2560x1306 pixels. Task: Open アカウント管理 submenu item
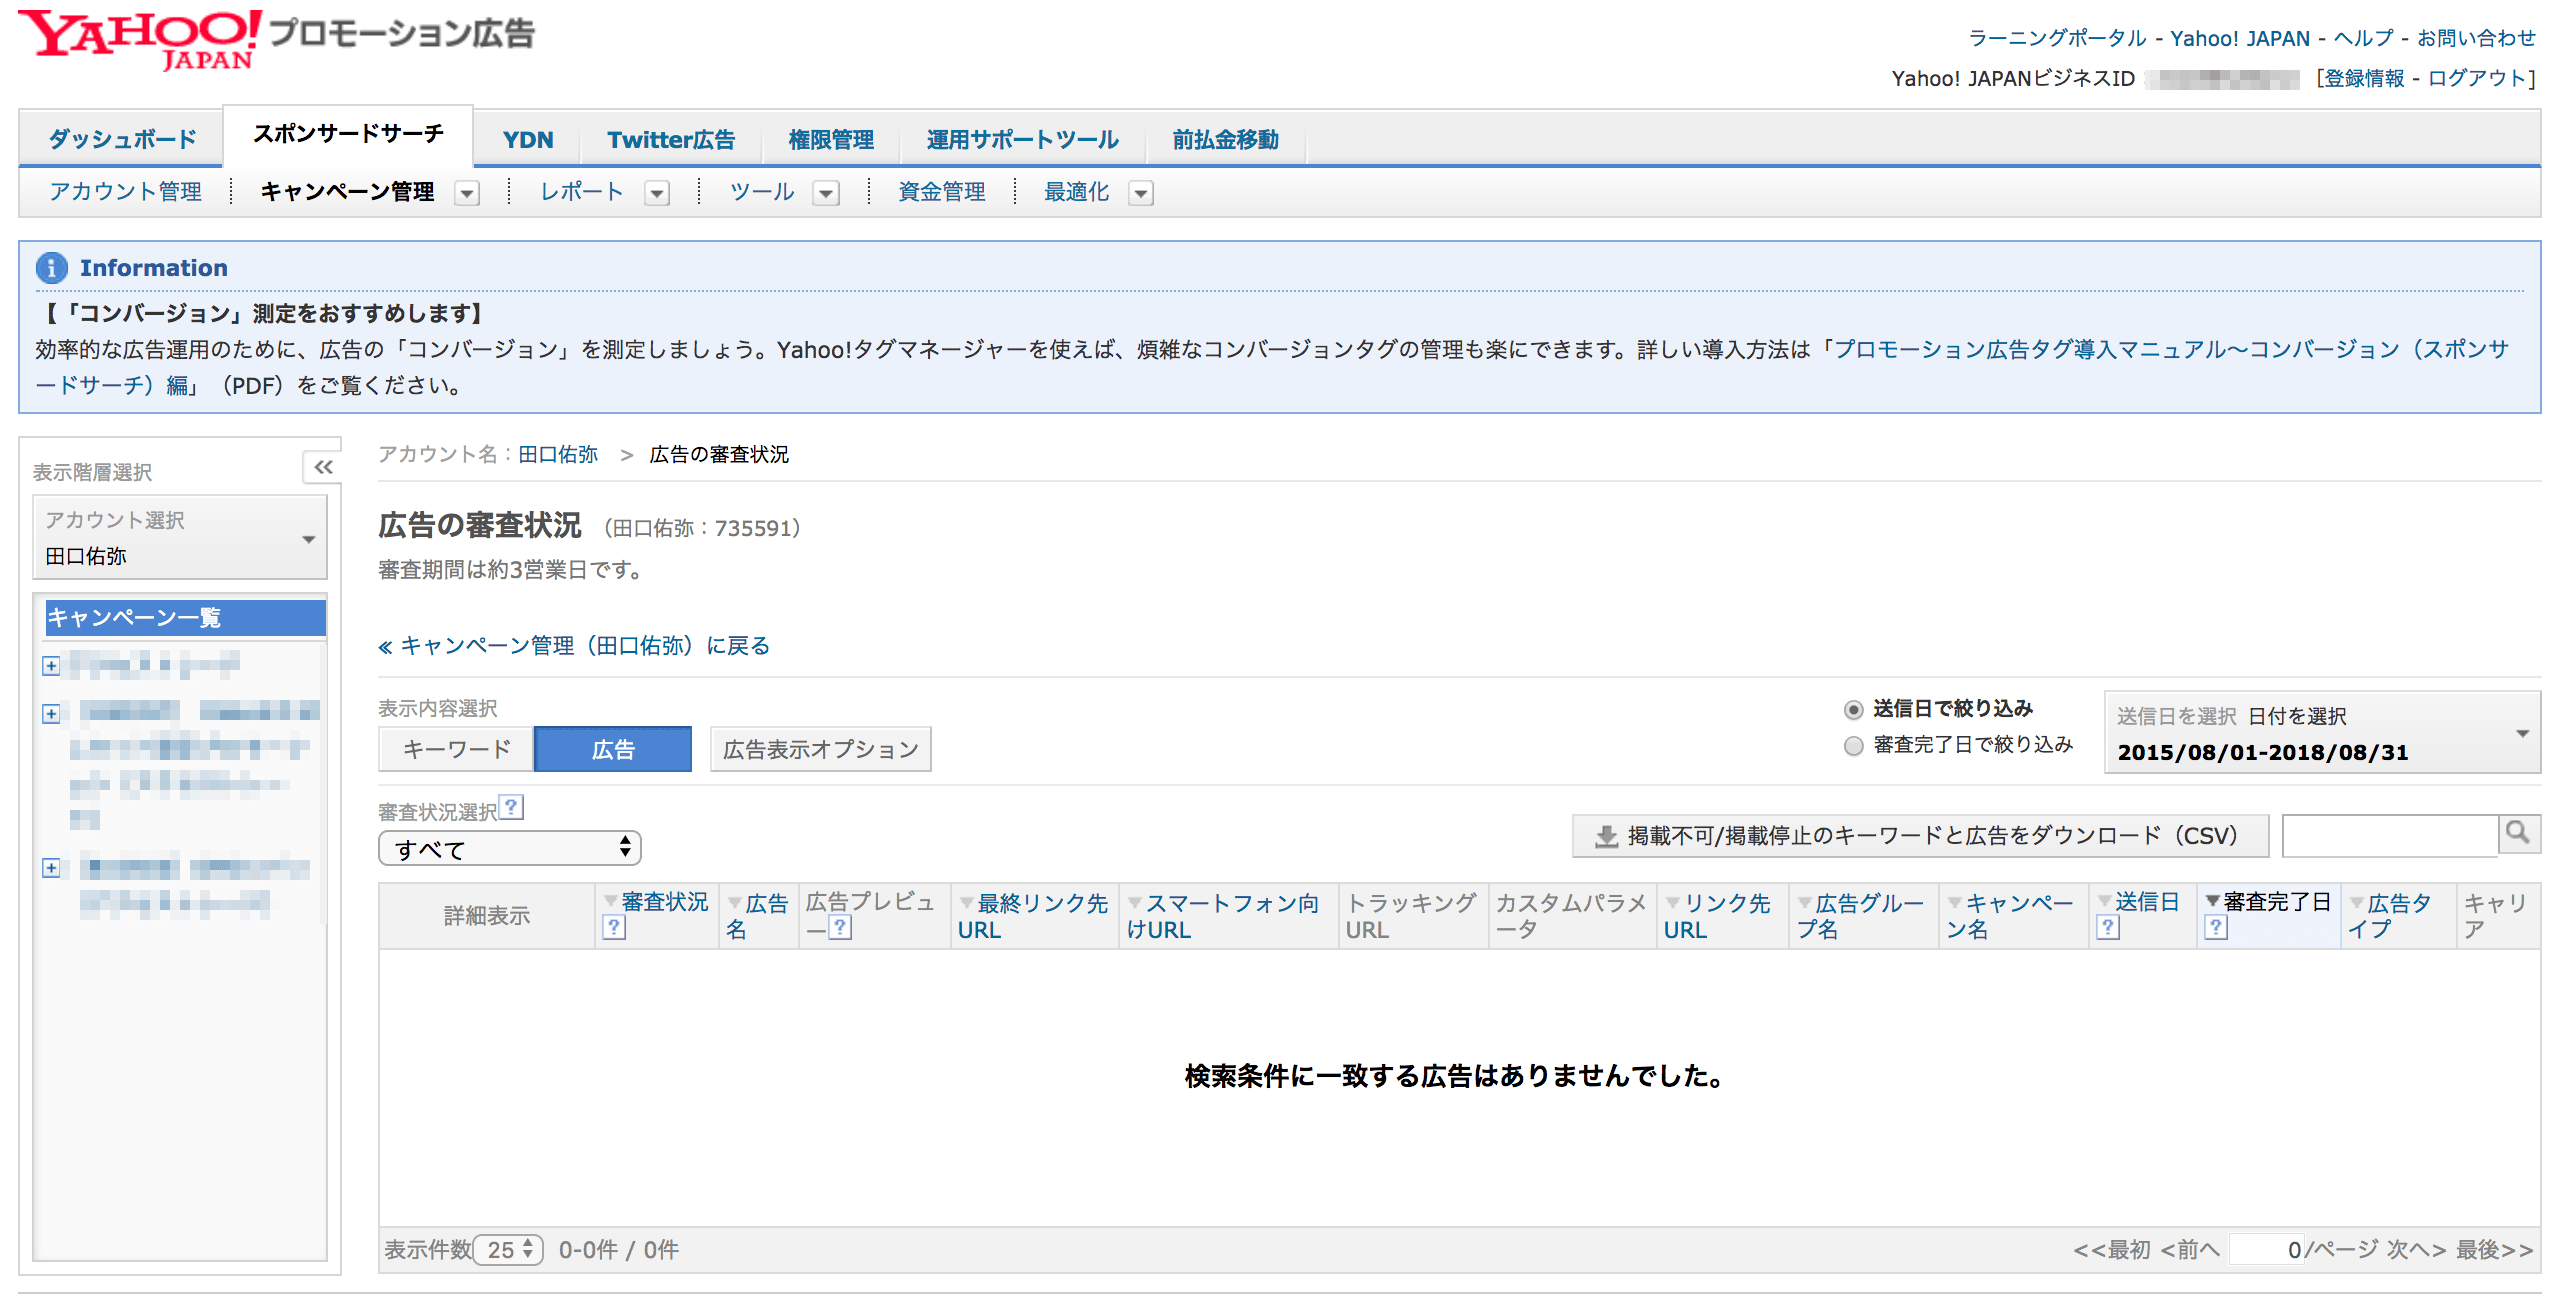click(x=126, y=192)
